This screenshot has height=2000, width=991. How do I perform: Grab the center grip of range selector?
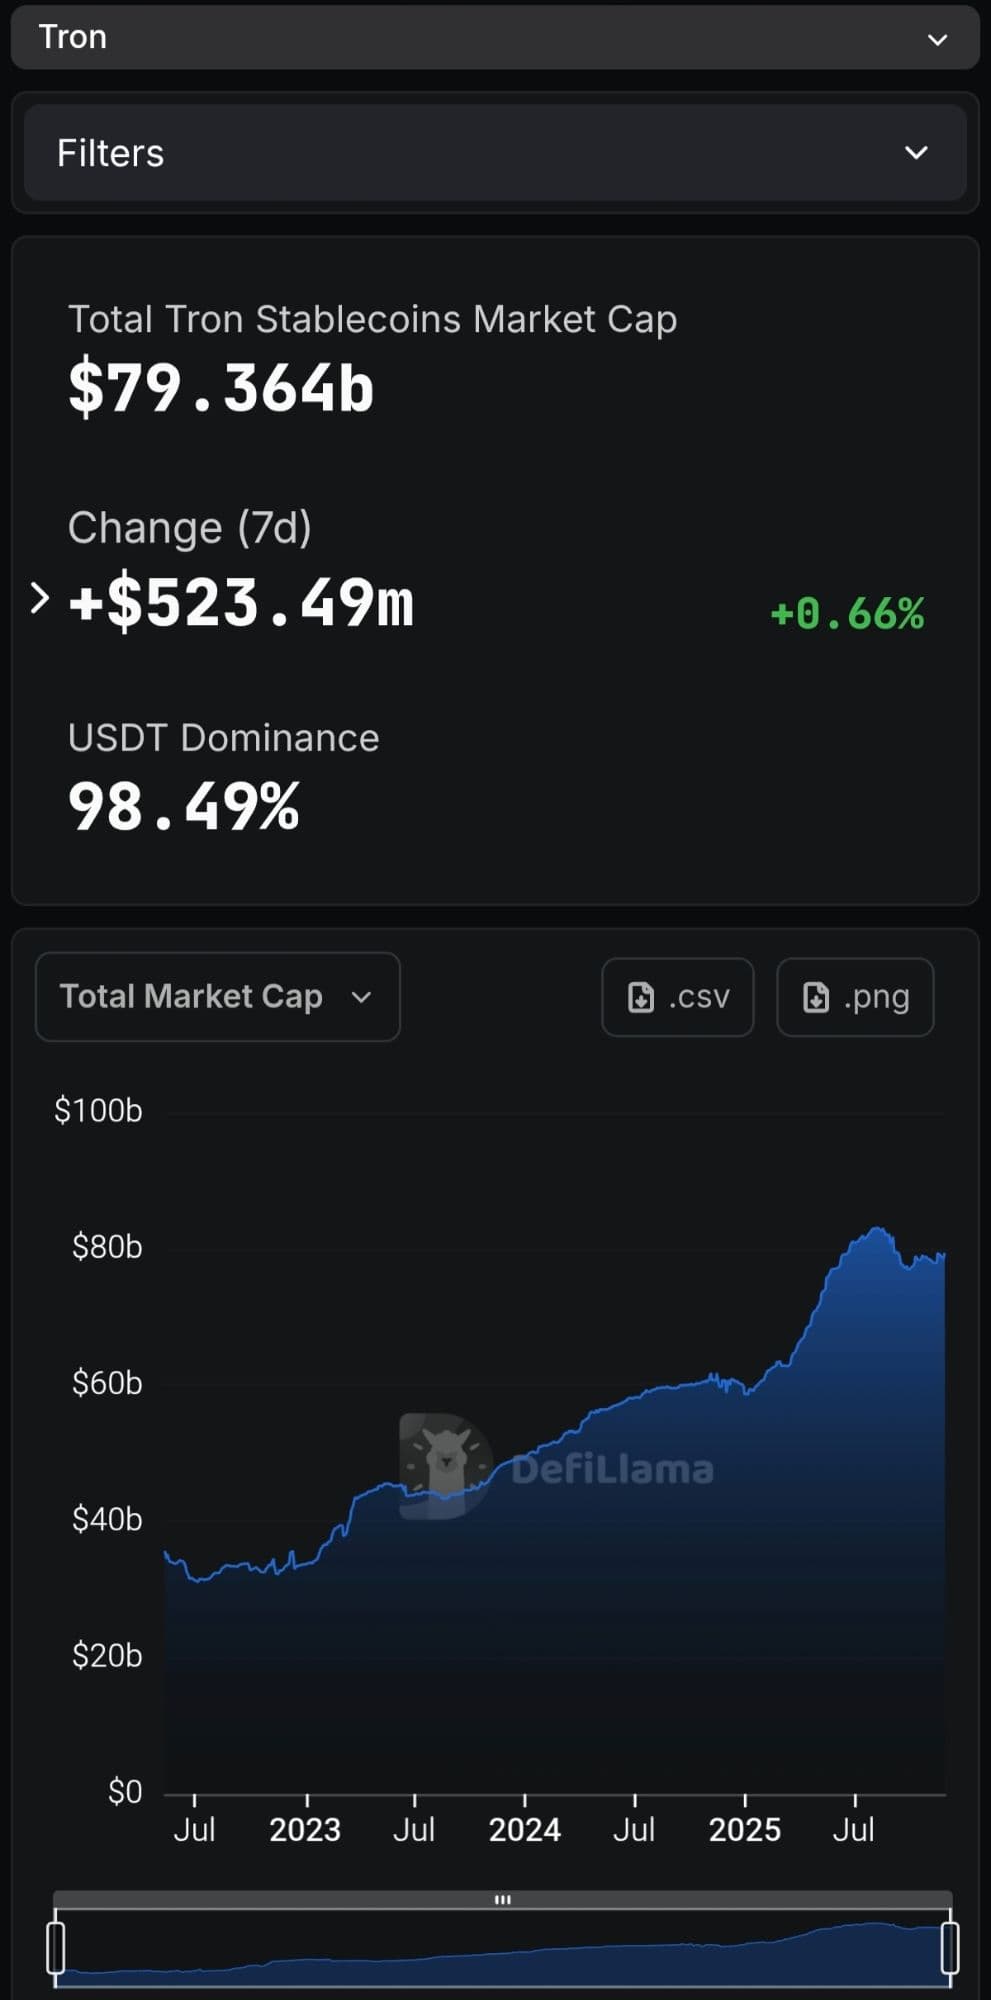click(x=503, y=1899)
